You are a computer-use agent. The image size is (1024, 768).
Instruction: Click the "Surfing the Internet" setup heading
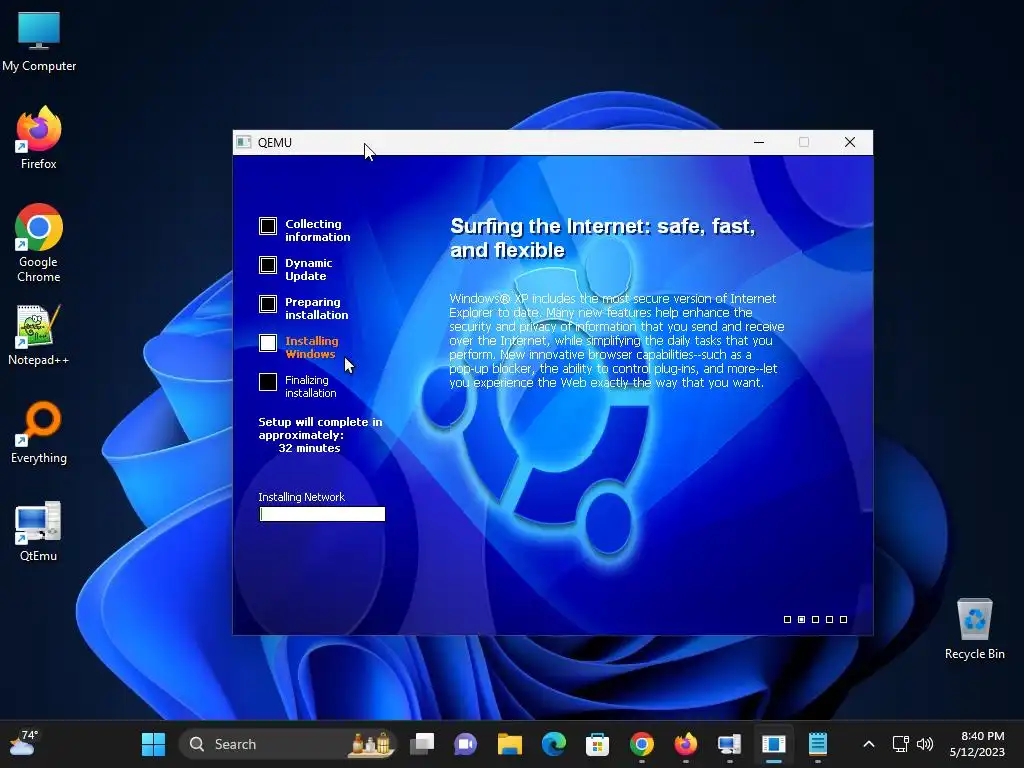point(602,238)
